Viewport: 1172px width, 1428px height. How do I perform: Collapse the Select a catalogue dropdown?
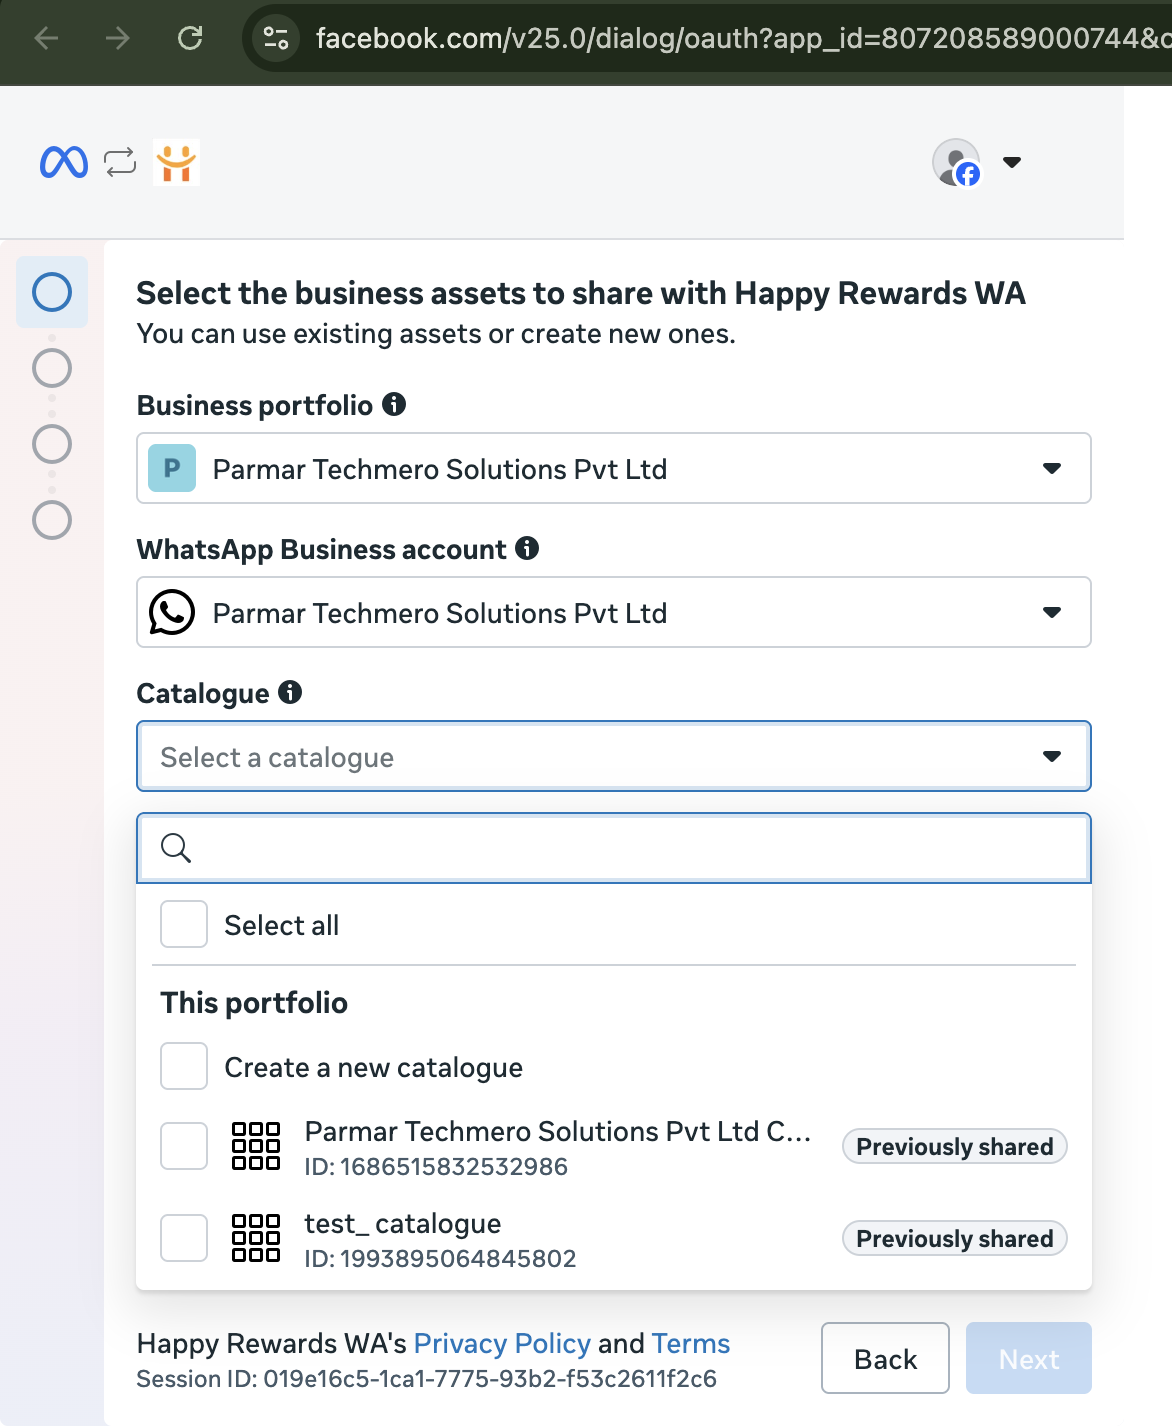(614, 756)
